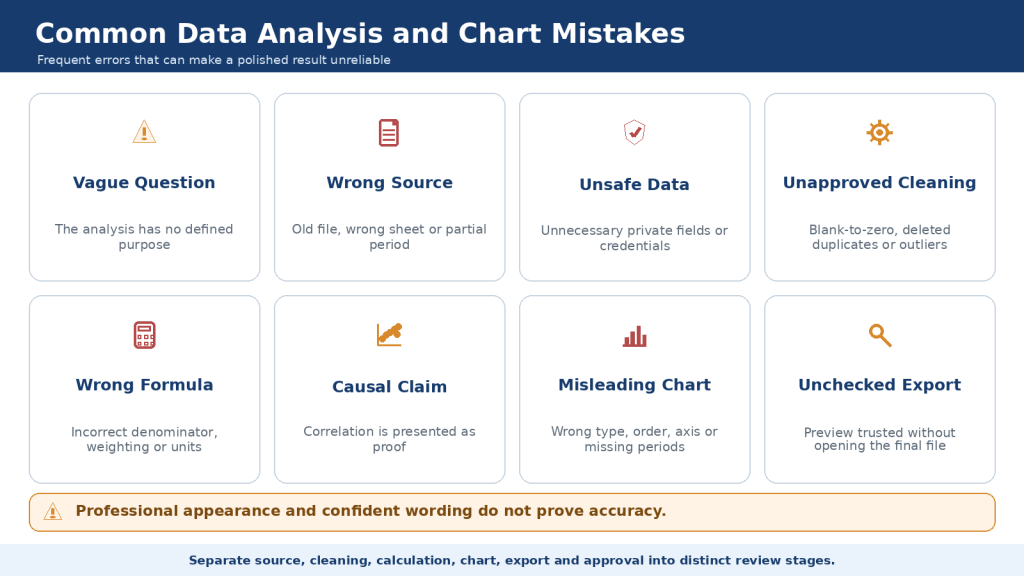Click the Causal Claim card title
The width and height of the screenshot is (1024, 576).
389,387
